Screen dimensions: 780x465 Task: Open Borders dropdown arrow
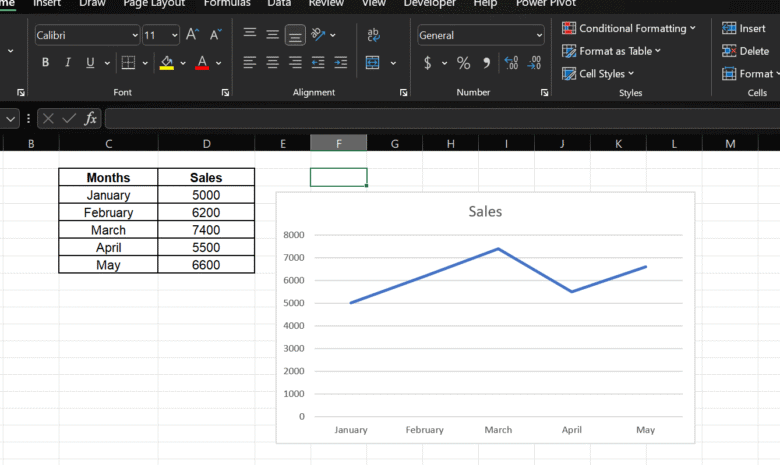click(145, 63)
